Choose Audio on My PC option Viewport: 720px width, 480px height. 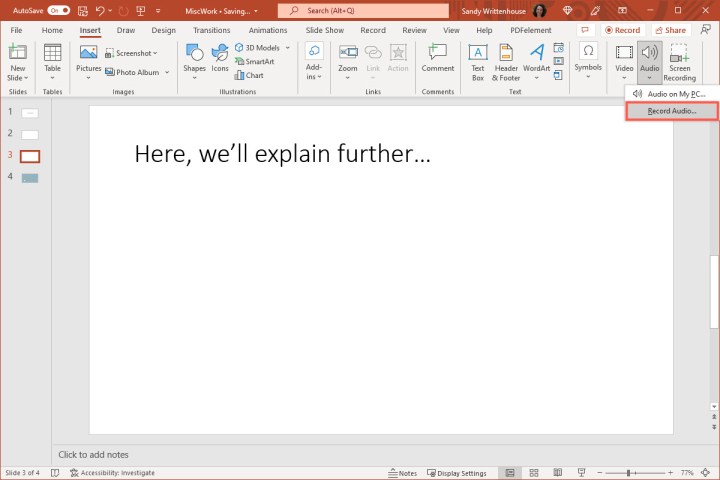(672, 94)
